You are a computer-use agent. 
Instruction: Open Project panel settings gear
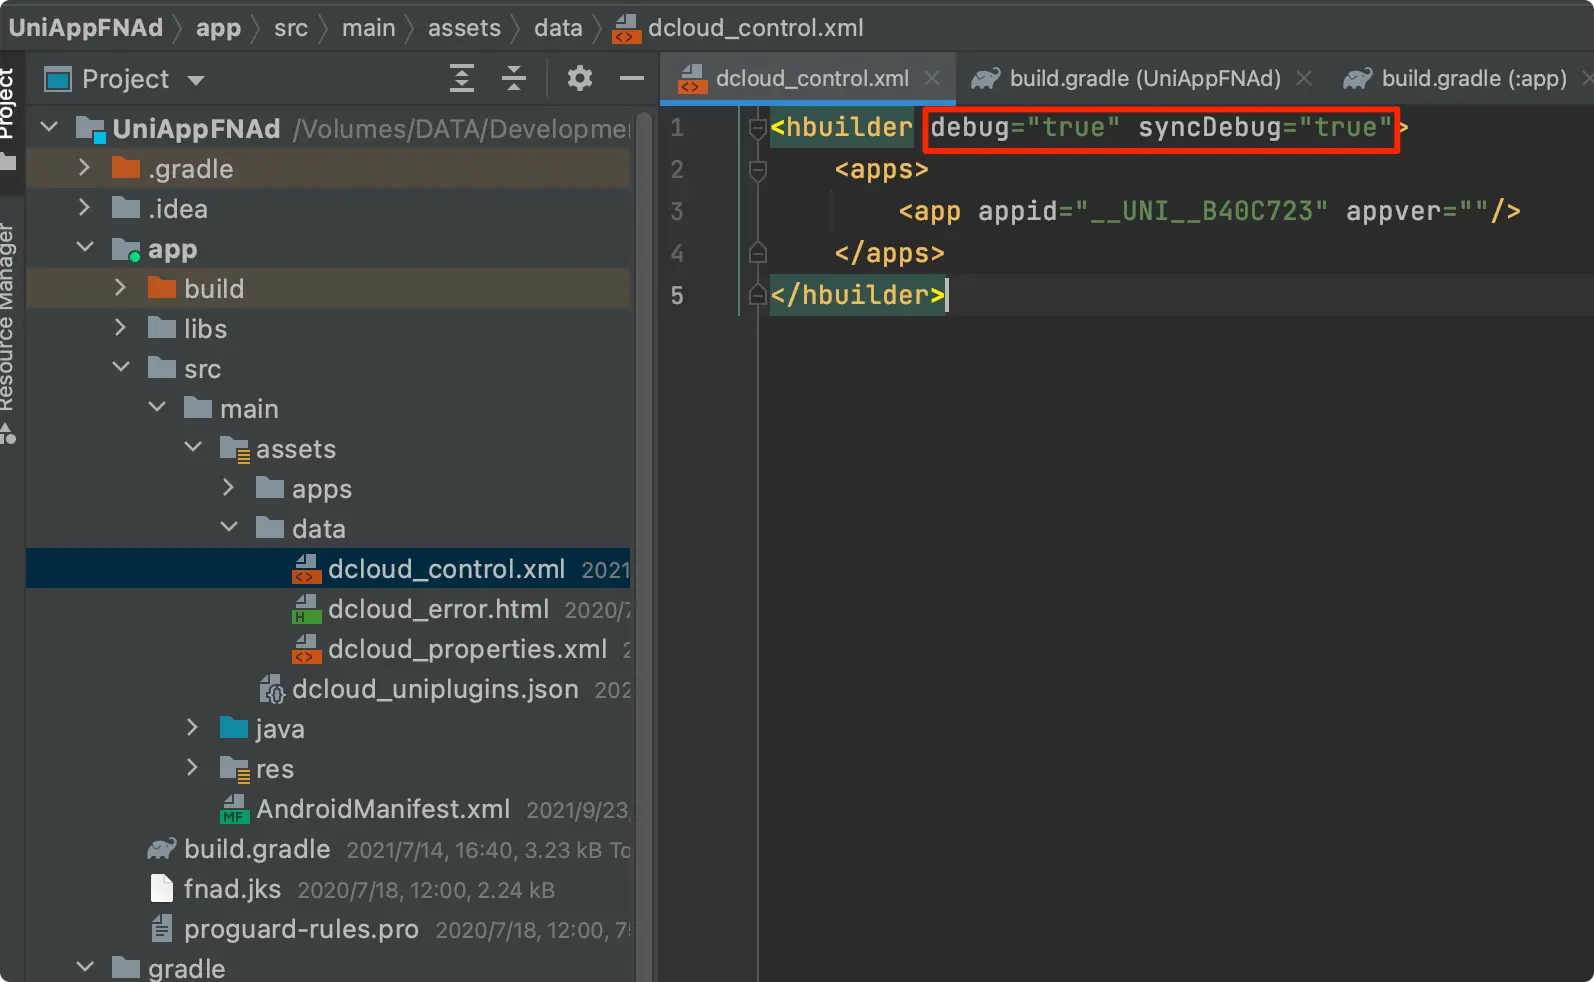click(x=580, y=78)
